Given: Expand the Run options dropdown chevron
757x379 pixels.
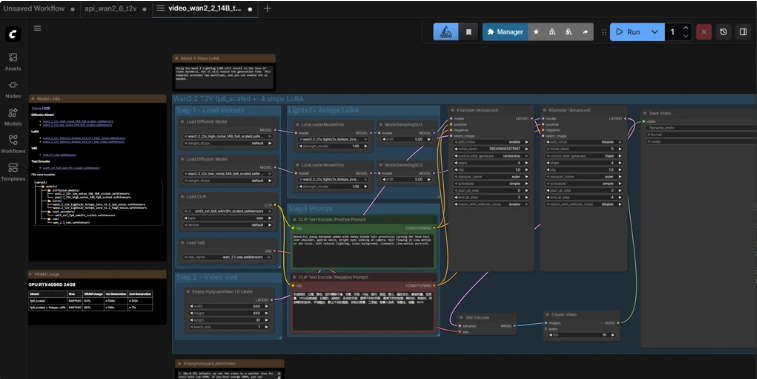Looking at the screenshot, I should click(655, 32).
